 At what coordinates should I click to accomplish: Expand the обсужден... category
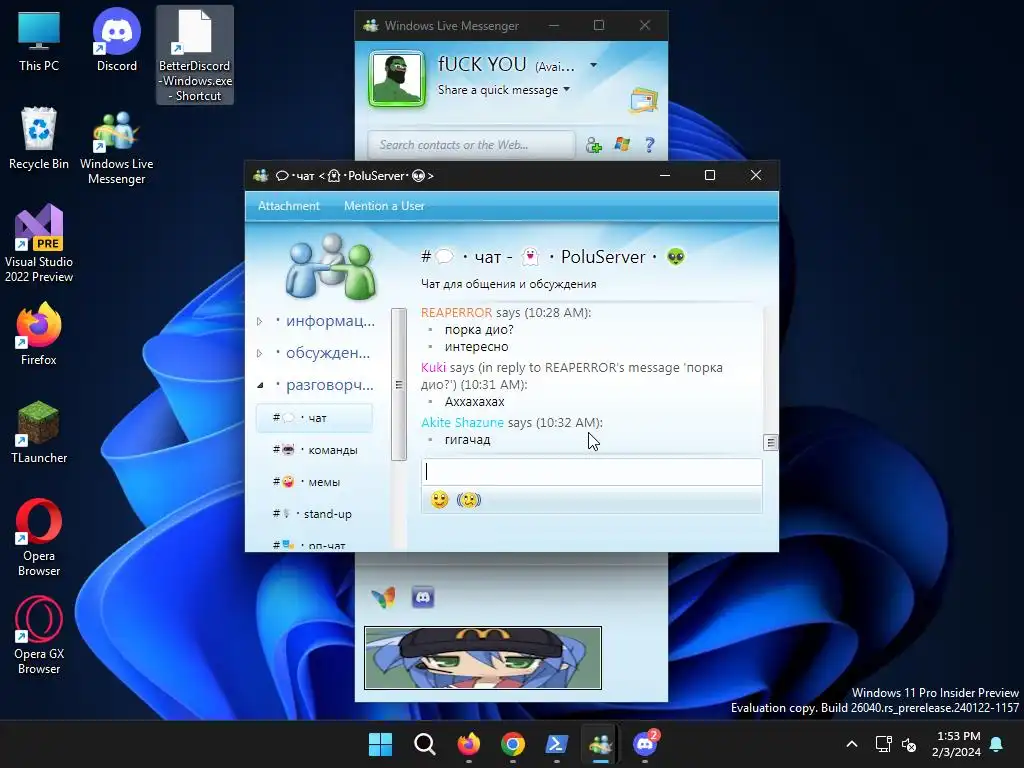(260, 353)
